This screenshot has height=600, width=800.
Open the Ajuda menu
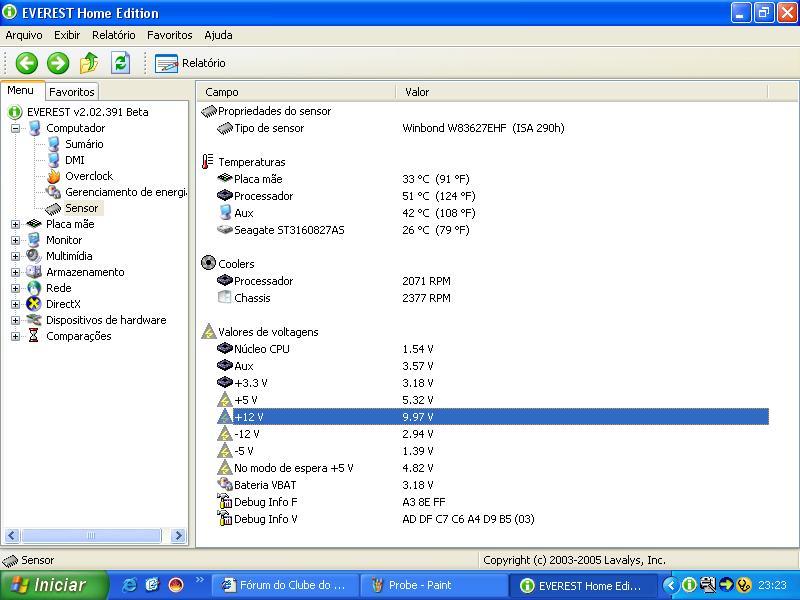point(218,35)
